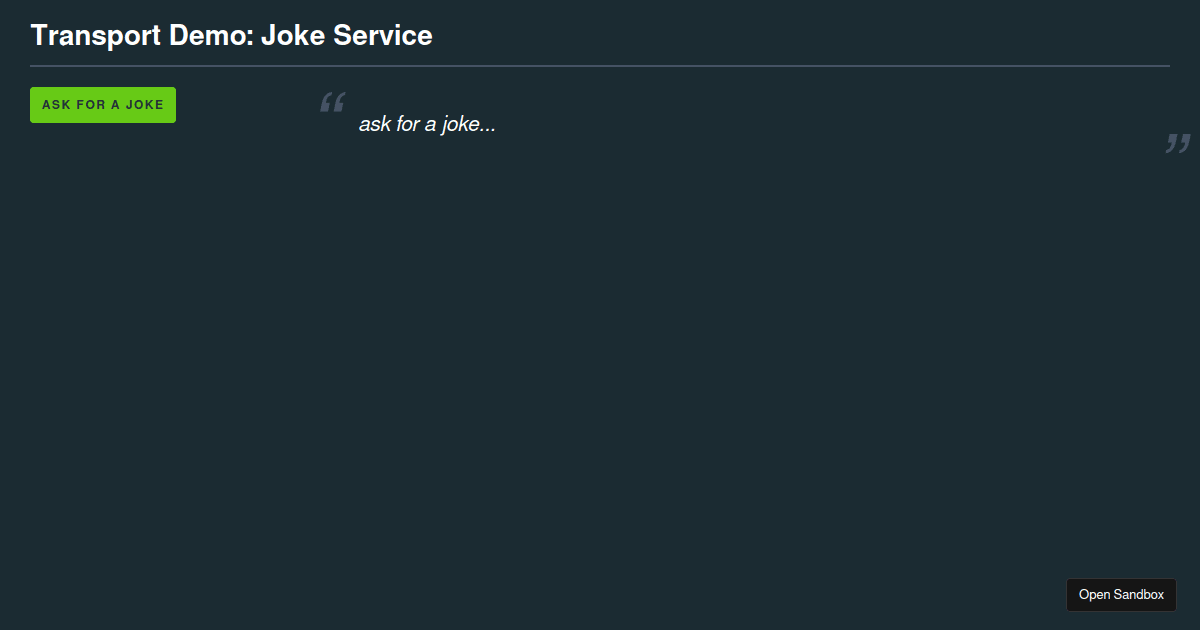Click the word 'Sandbox' on the dark button
This screenshot has width=1200, height=630.
(x=1142, y=594)
